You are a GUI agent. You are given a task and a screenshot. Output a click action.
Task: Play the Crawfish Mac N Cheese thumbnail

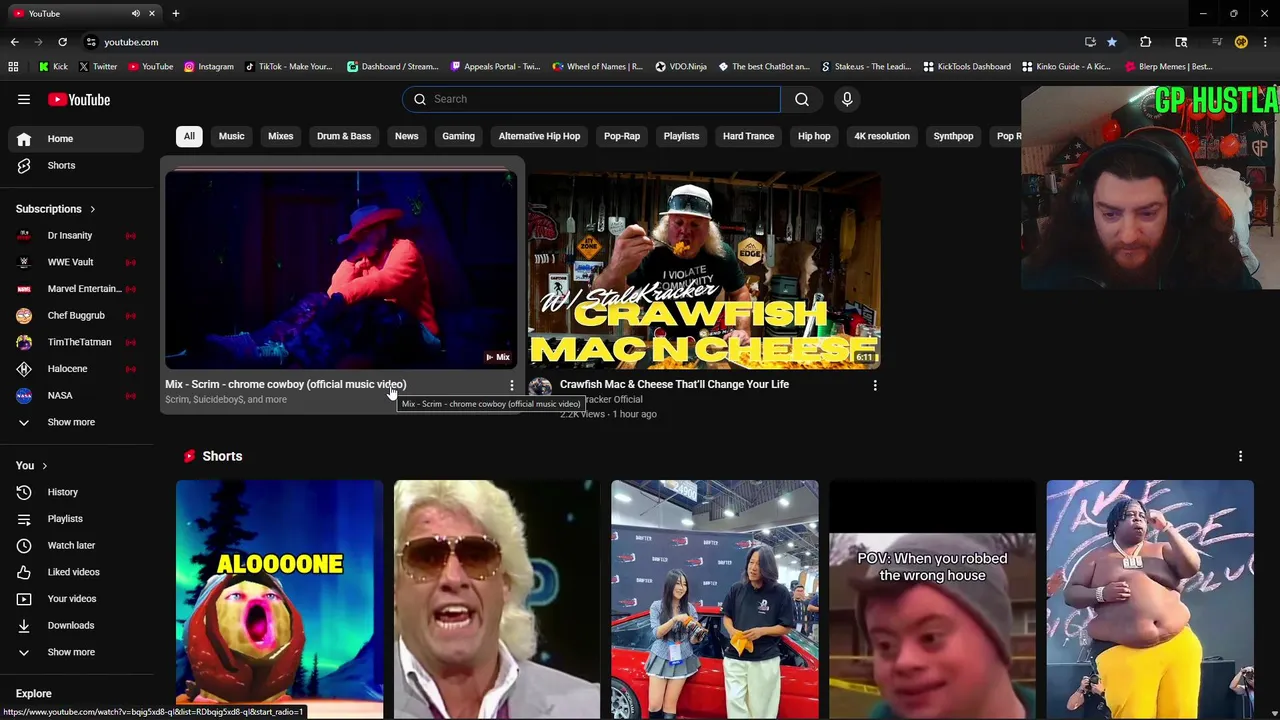tap(704, 270)
